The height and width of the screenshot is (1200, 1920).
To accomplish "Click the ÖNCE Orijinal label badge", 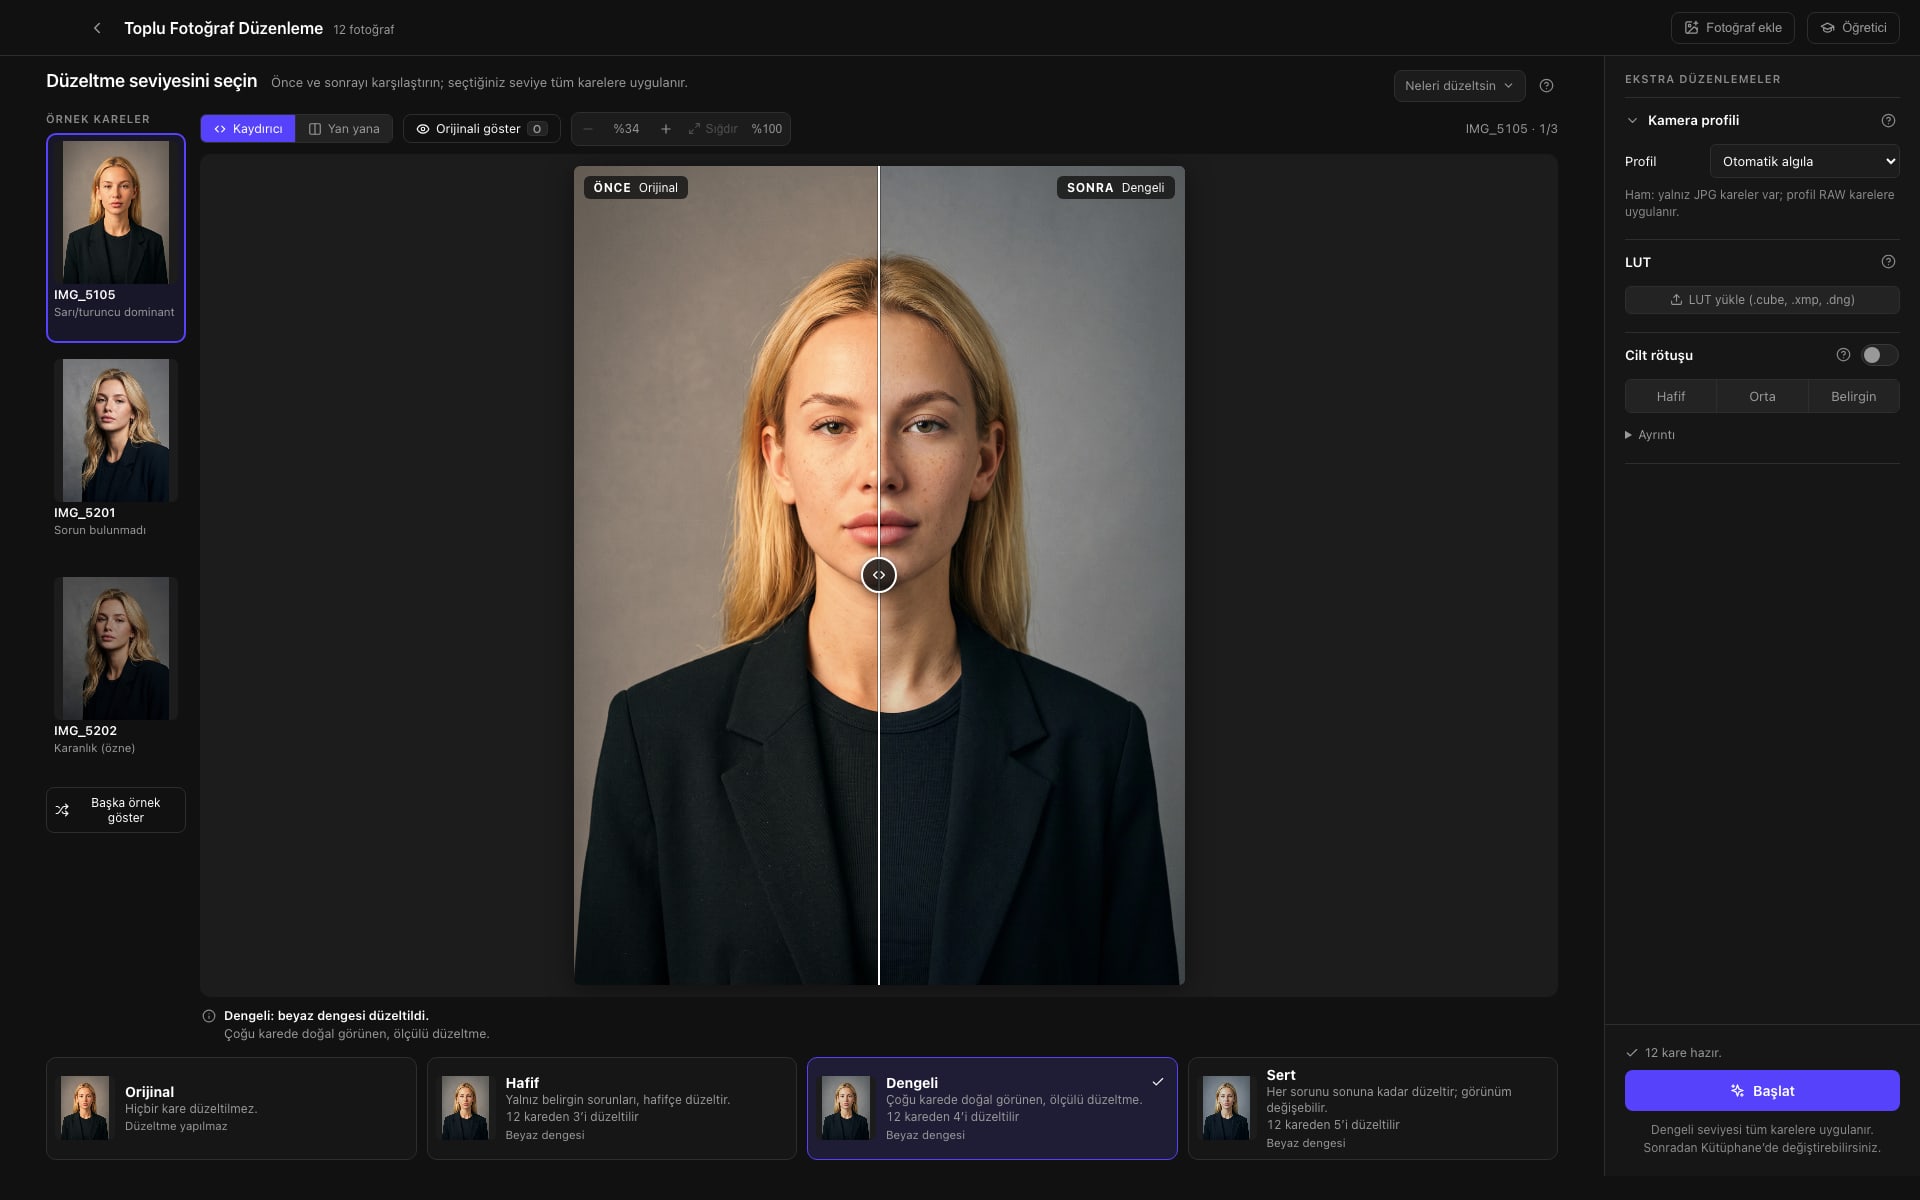I will point(636,188).
